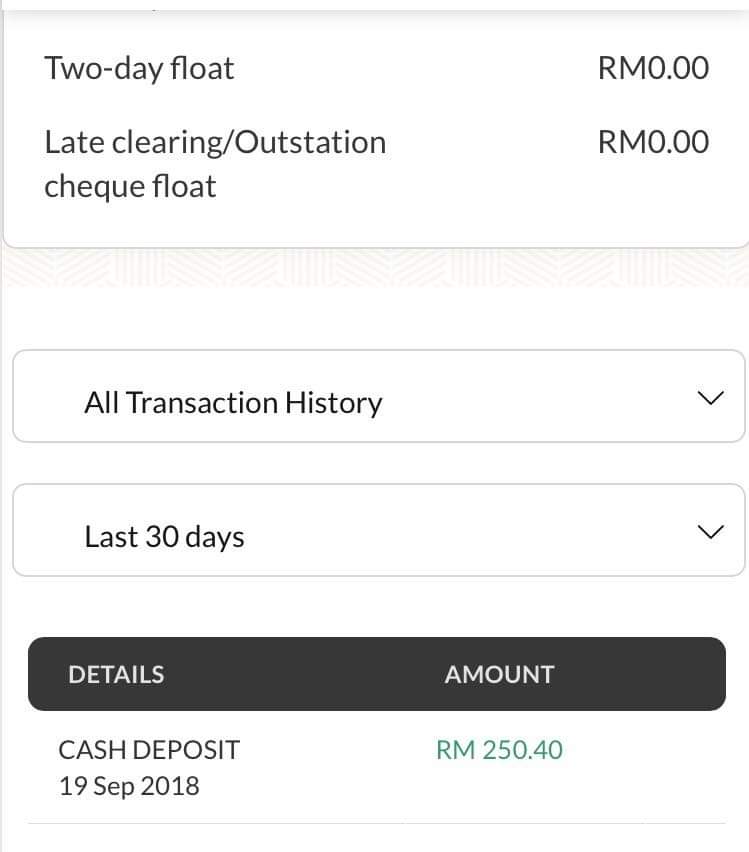Tap the green RM 250.40 amount

499,750
